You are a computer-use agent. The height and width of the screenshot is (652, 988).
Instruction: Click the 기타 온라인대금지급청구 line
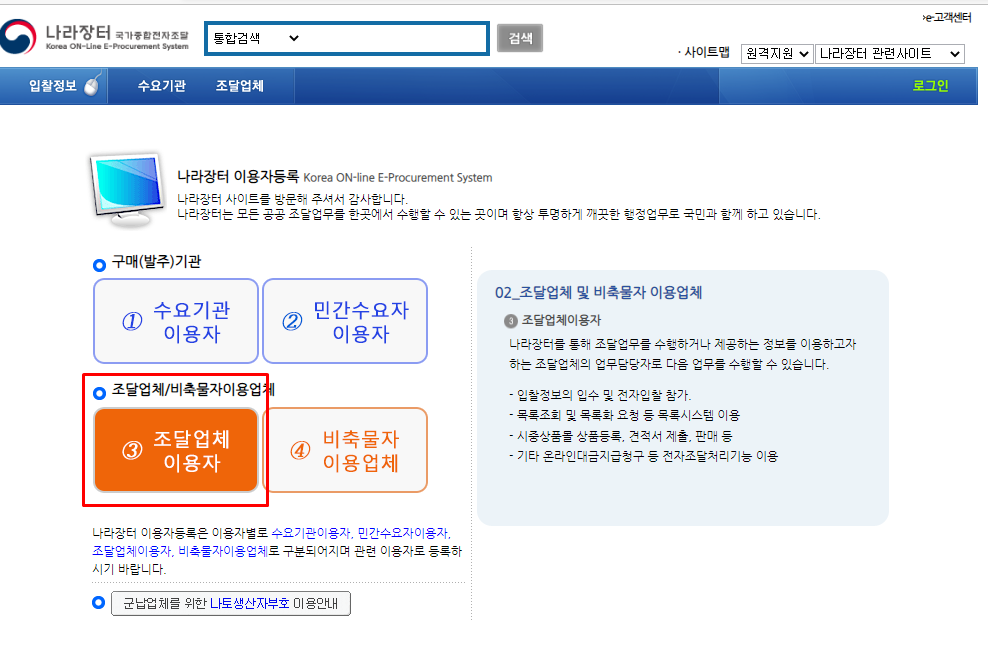(x=643, y=456)
